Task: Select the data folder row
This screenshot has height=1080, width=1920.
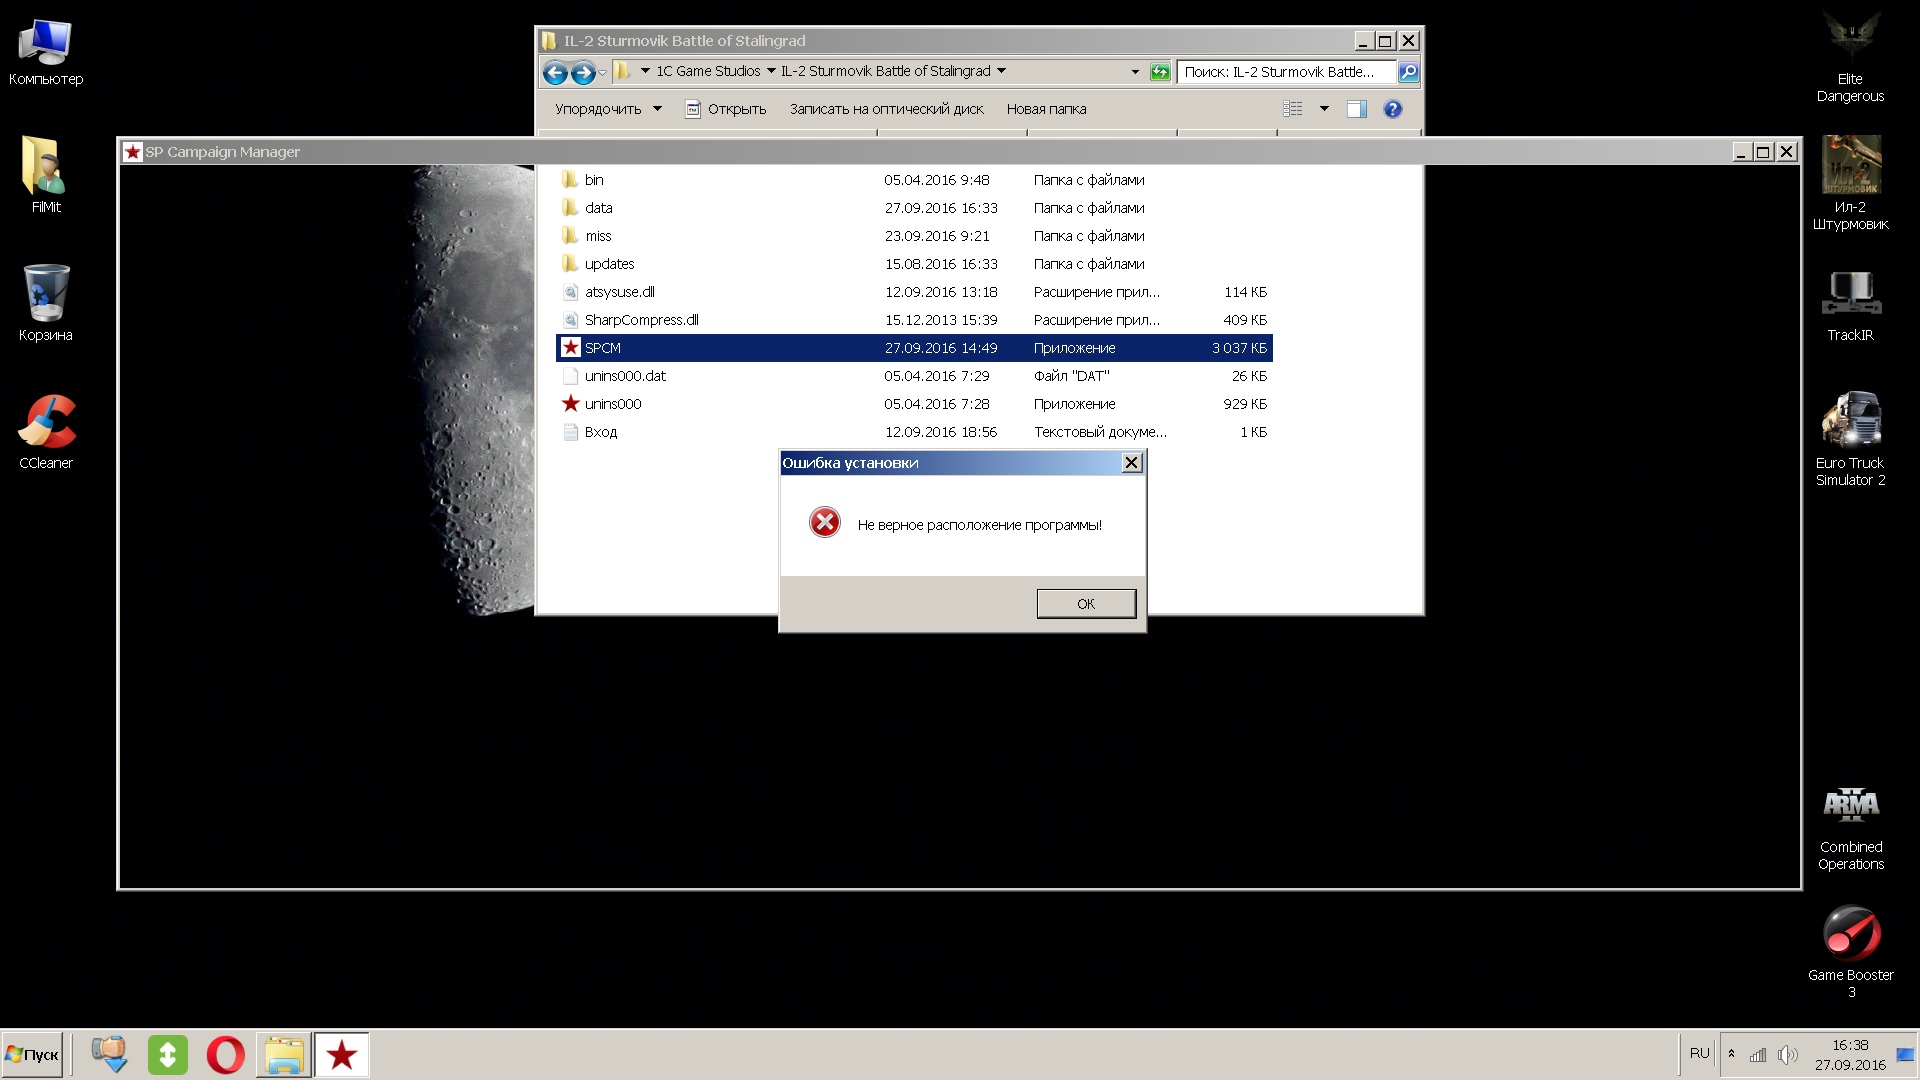Action: (x=914, y=208)
